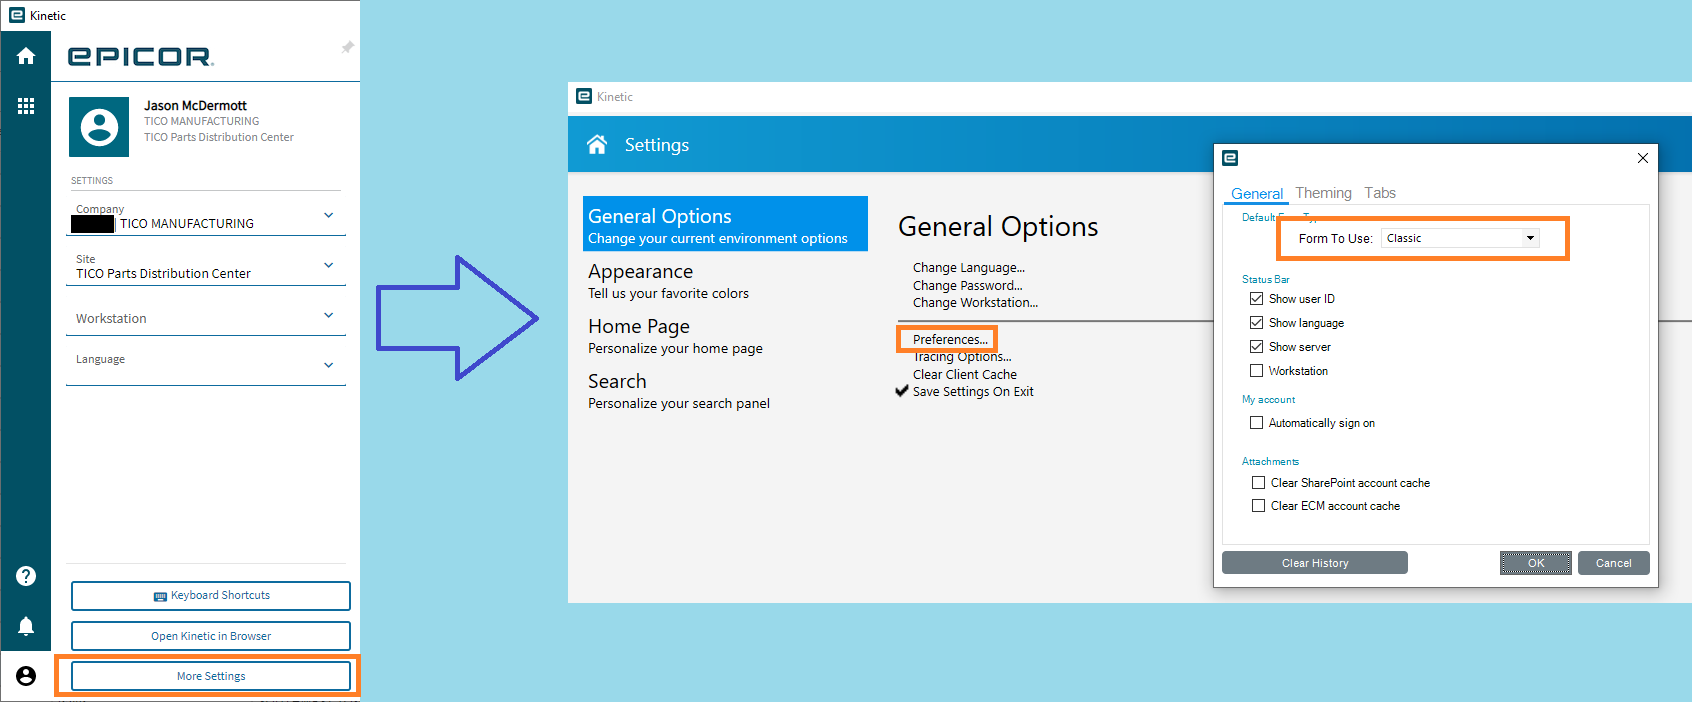
Task: Switch to the Tabs tab
Action: point(1380,193)
